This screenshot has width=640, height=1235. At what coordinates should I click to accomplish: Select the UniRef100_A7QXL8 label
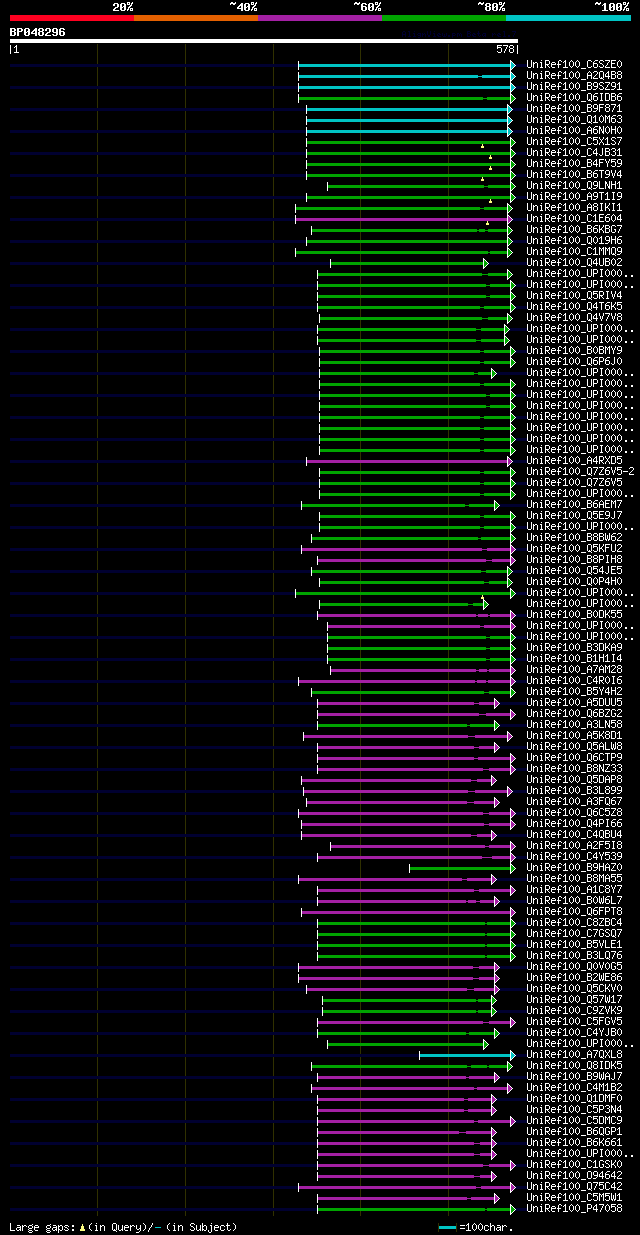point(574,1055)
